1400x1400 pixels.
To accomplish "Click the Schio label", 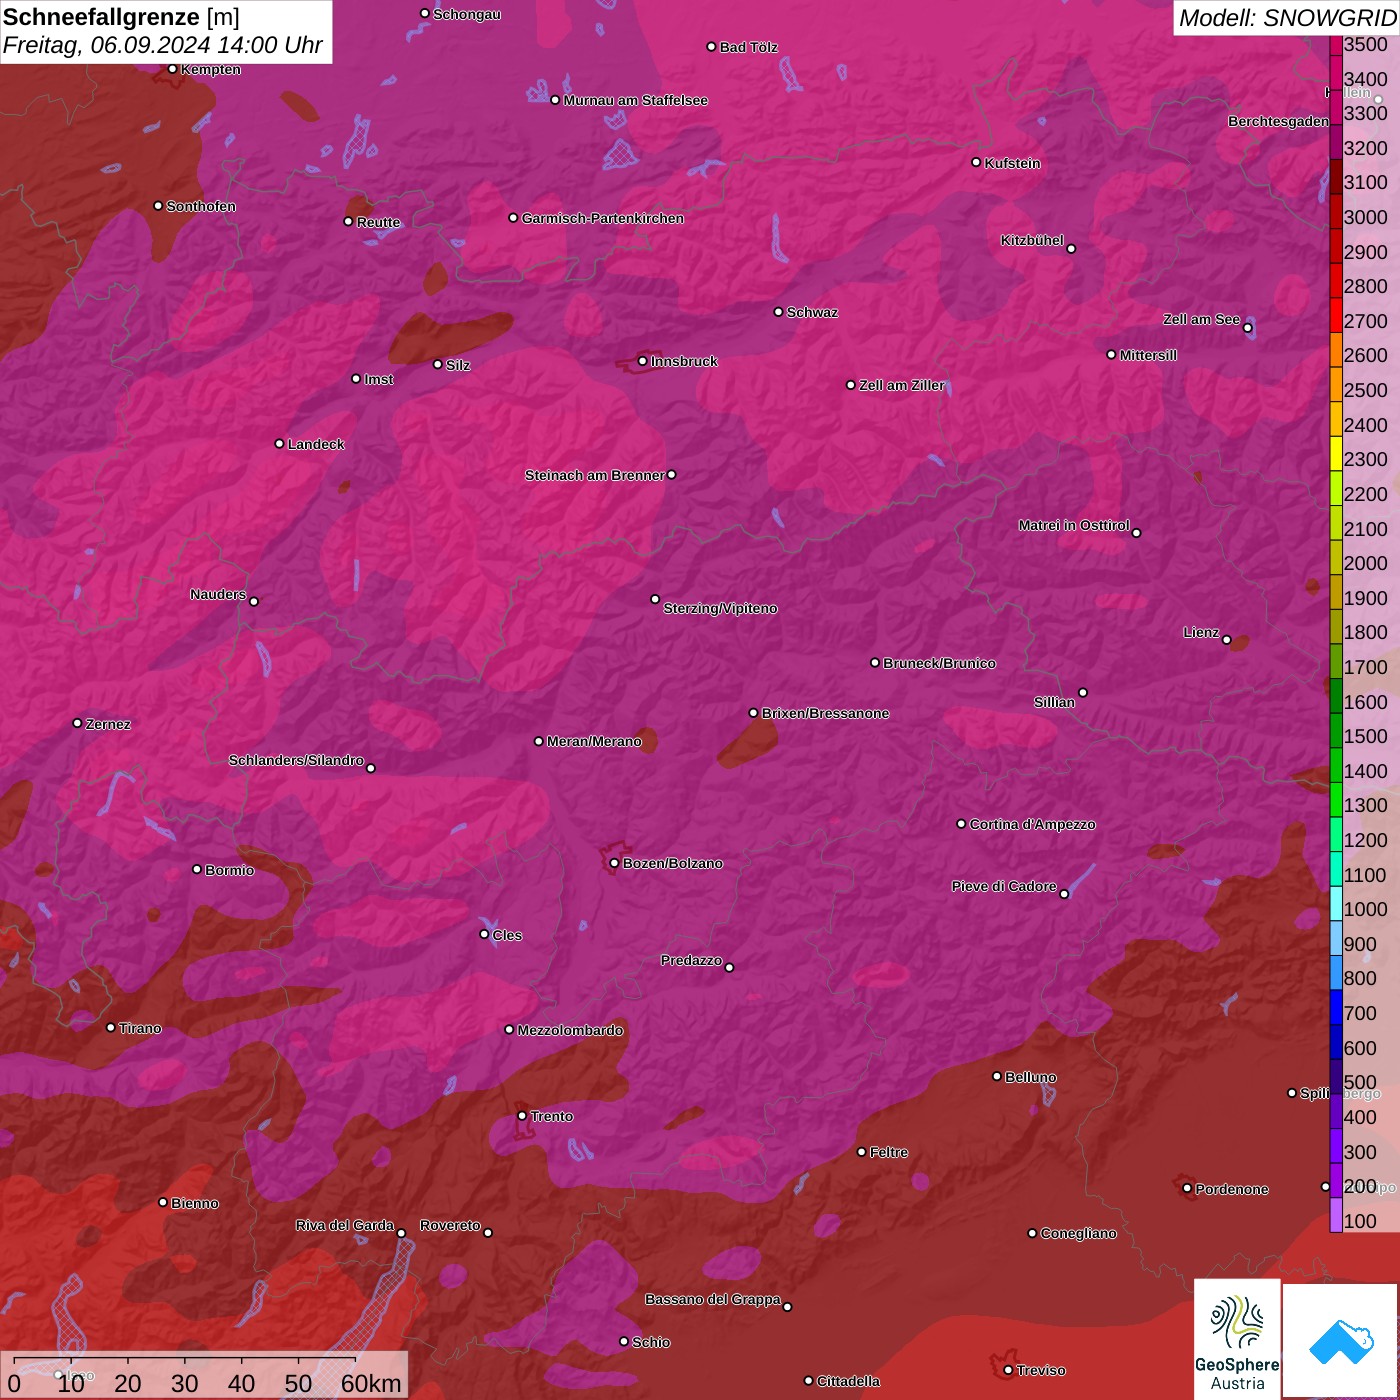I will coord(651,1342).
